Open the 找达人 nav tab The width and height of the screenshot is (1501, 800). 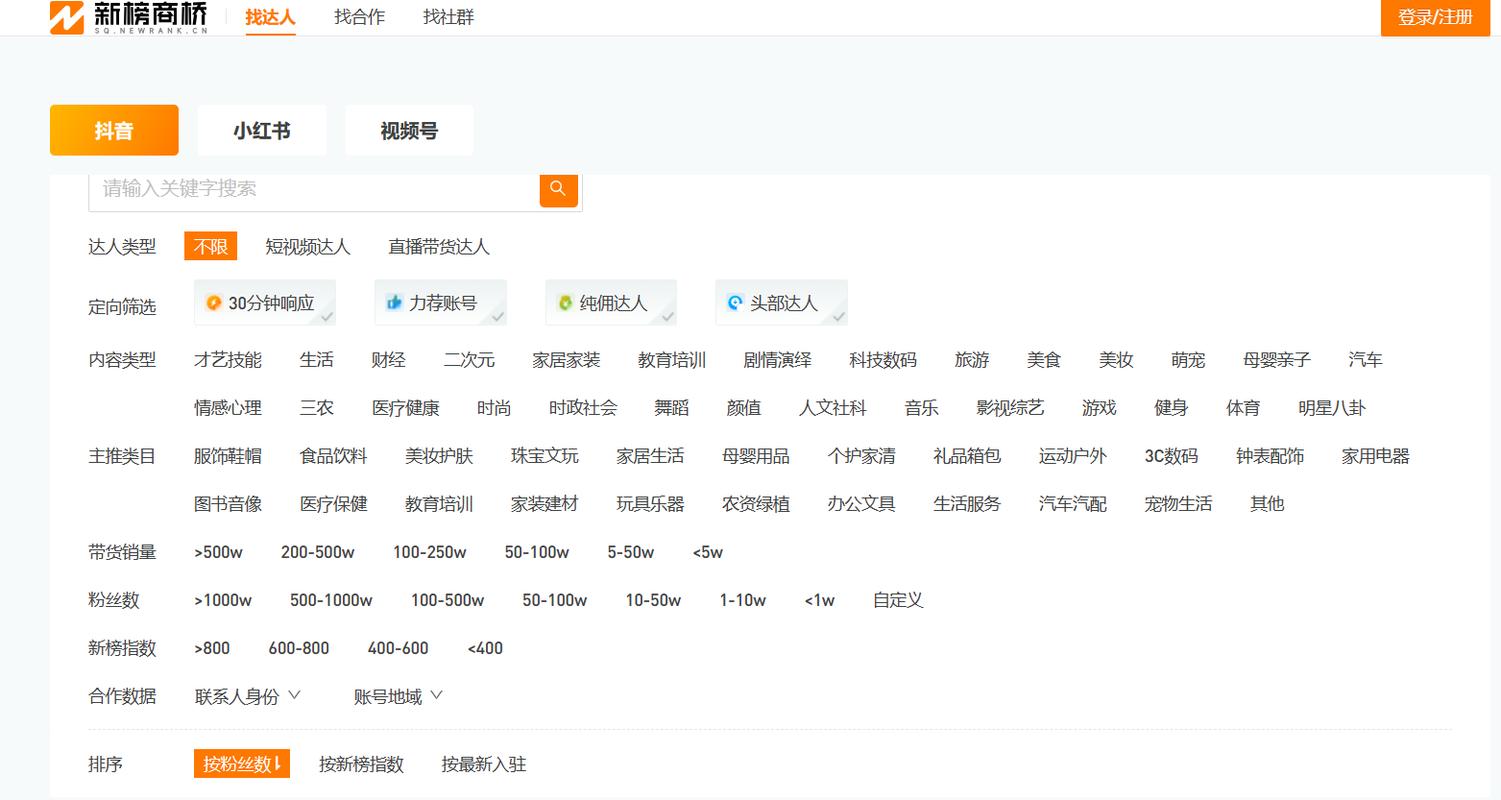pyautogui.click(x=270, y=17)
